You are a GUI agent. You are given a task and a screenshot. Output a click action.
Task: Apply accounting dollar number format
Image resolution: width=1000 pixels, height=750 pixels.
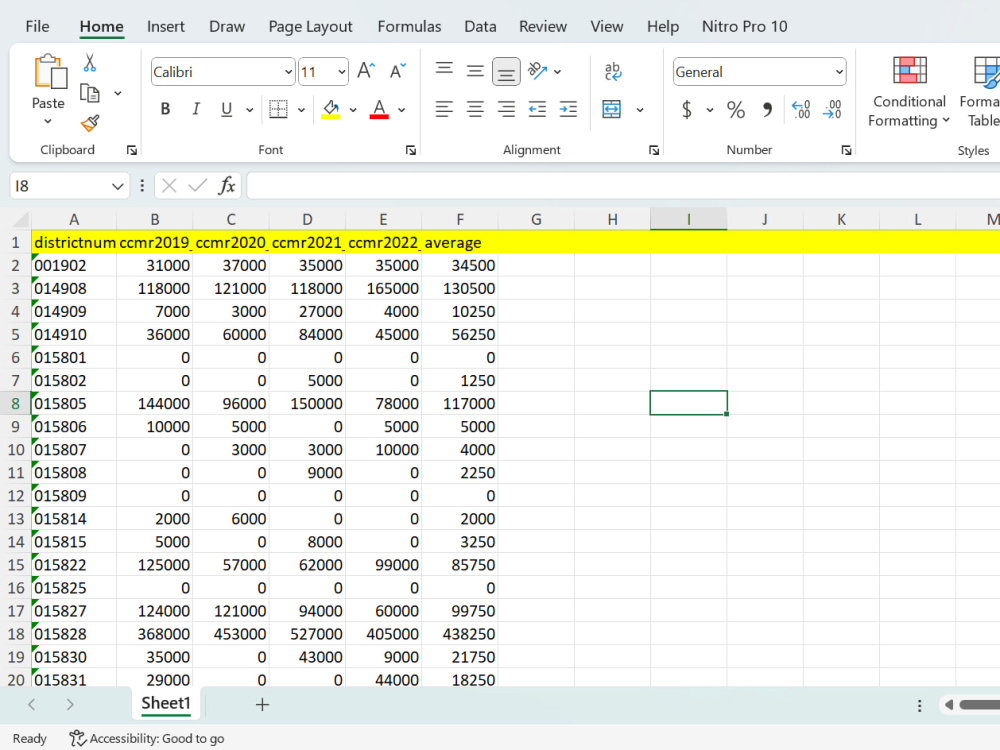pyautogui.click(x=687, y=110)
